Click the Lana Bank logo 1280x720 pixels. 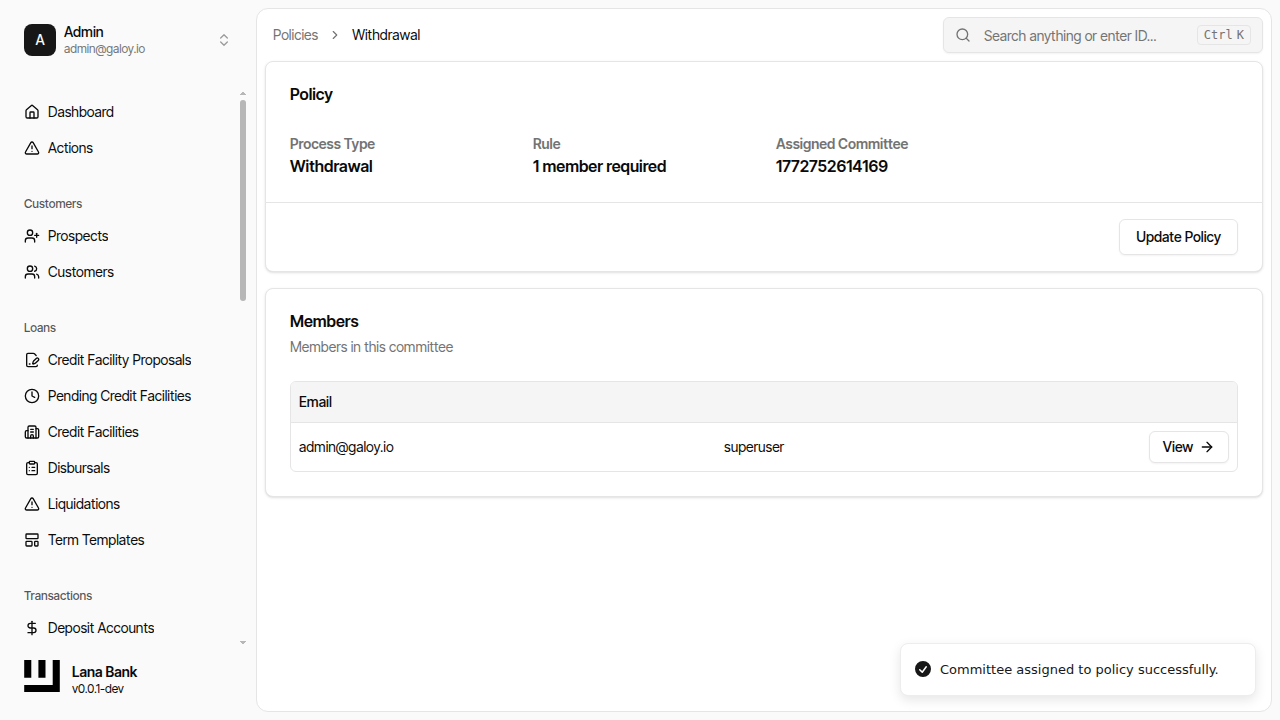tap(41, 675)
